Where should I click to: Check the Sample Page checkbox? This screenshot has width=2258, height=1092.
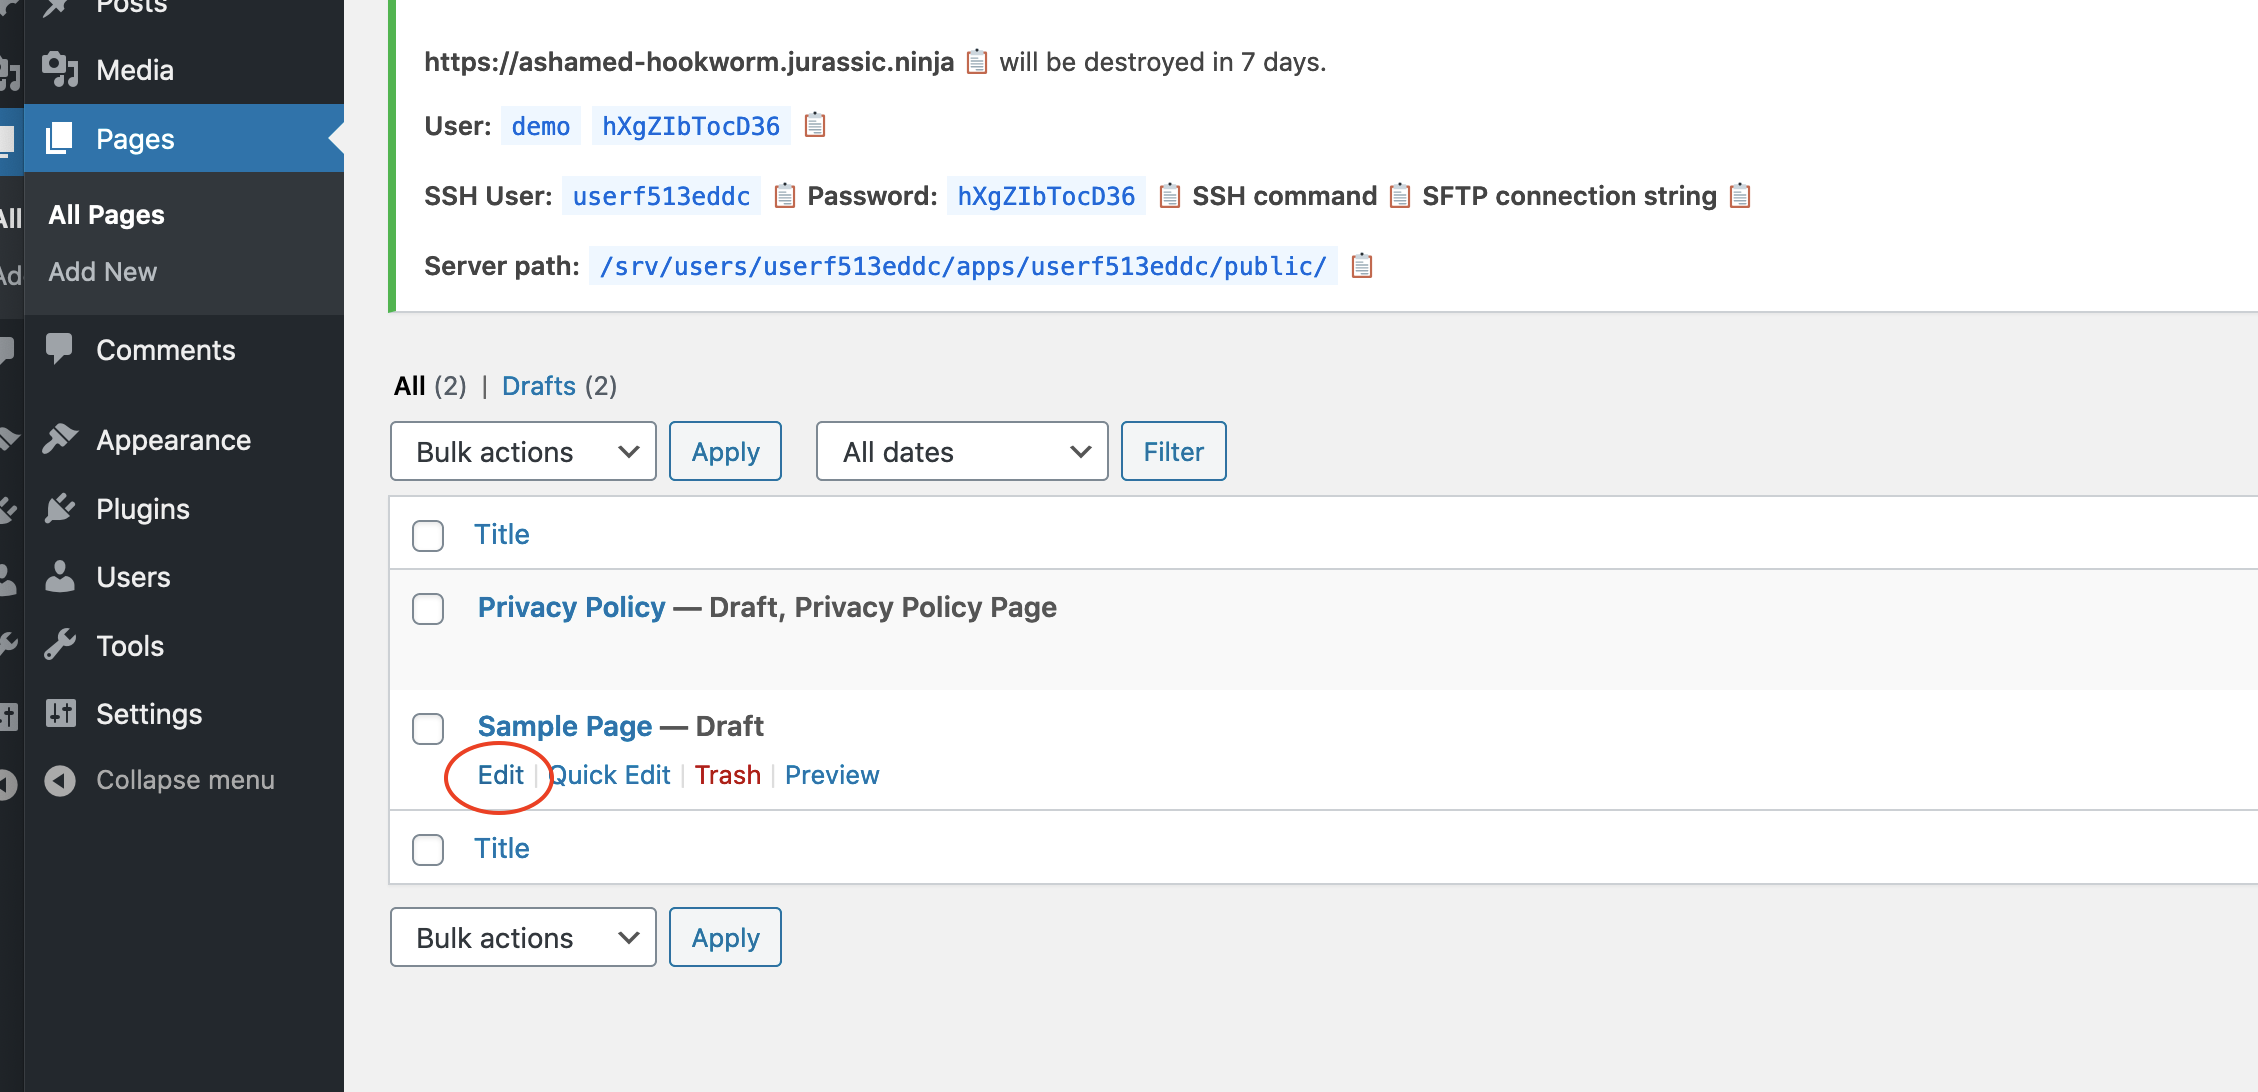click(x=428, y=728)
